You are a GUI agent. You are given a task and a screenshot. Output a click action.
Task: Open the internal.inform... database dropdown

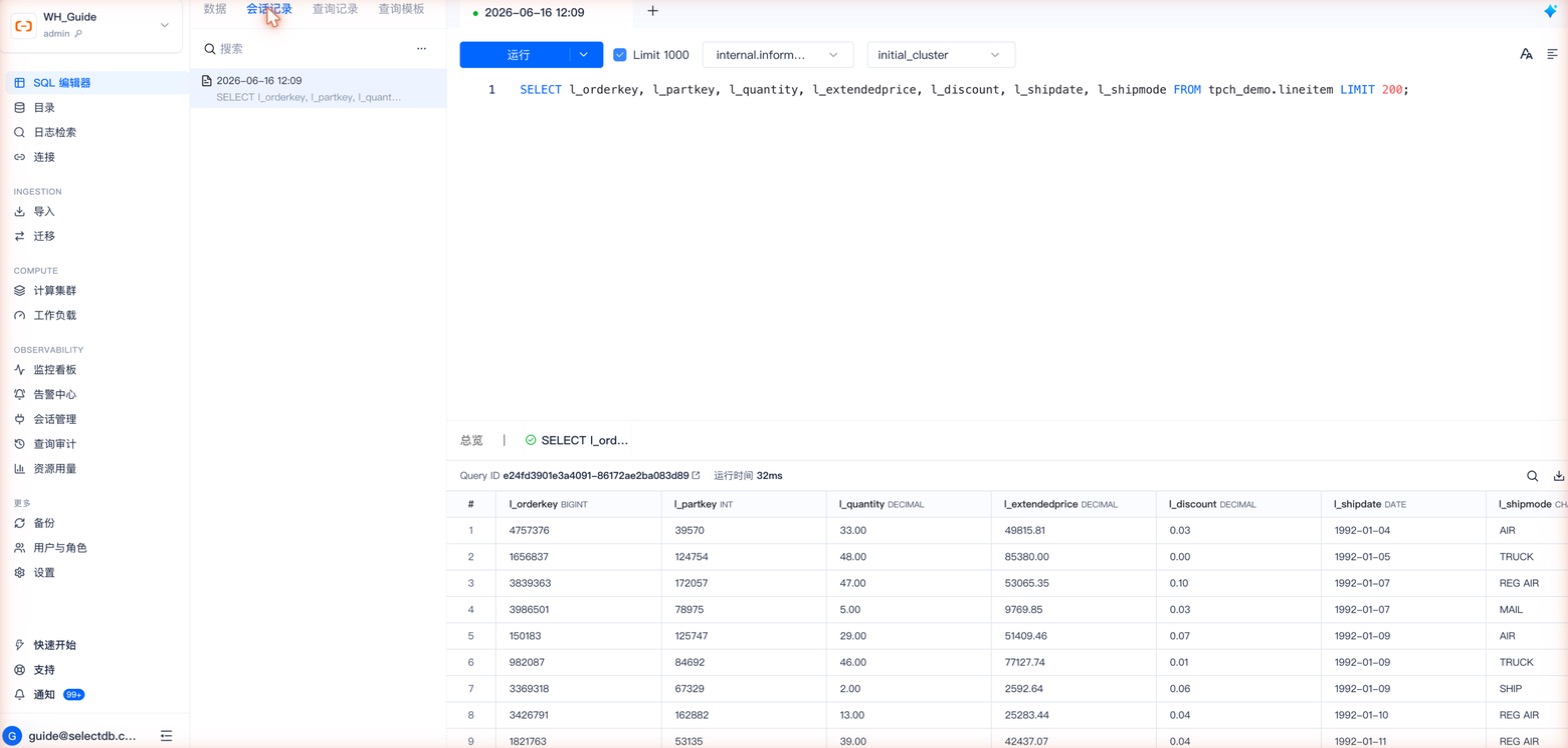[778, 55]
